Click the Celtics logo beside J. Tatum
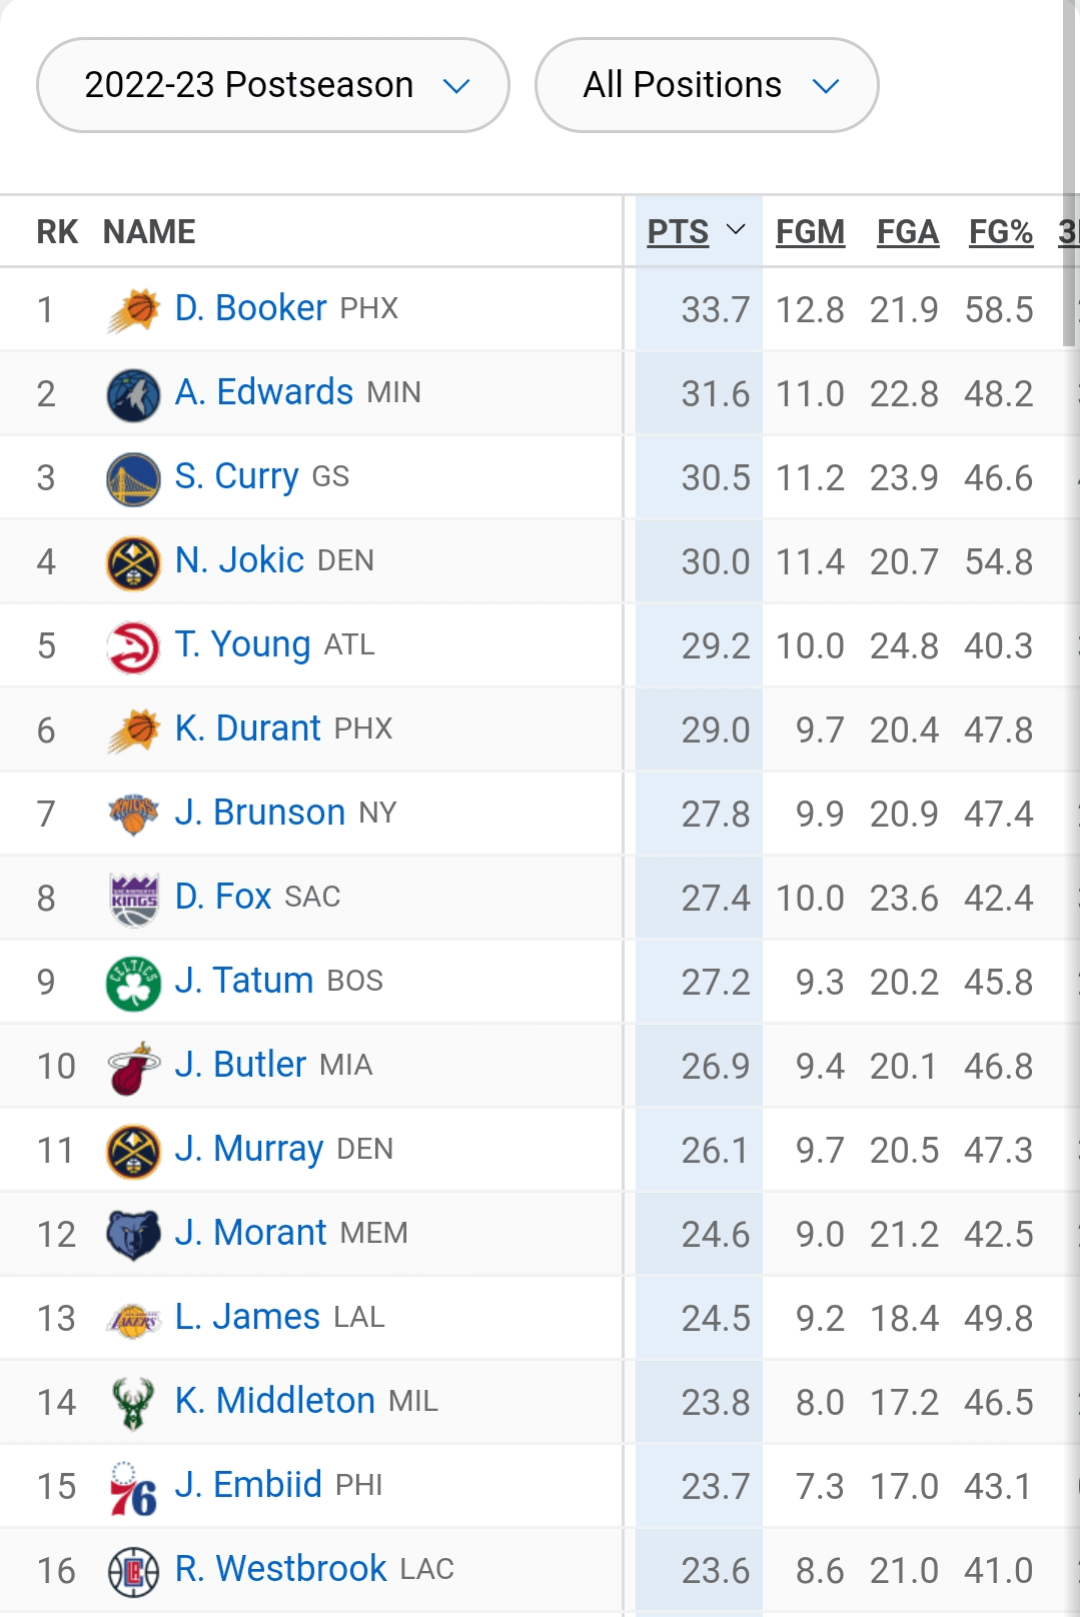This screenshot has width=1080, height=1617. click(x=133, y=982)
